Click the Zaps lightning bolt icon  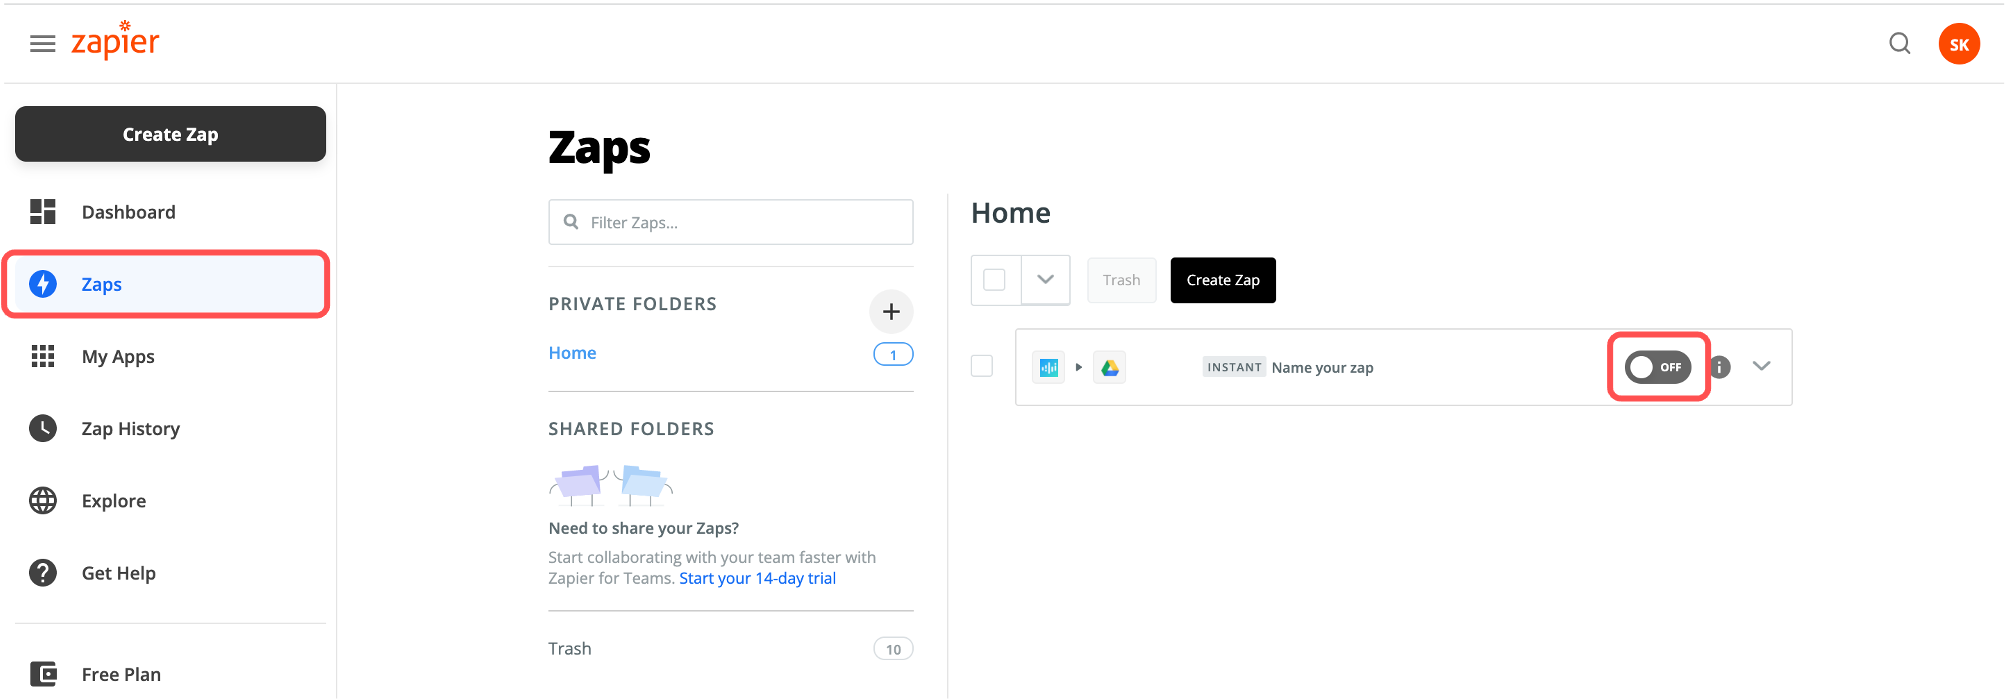pos(43,284)
